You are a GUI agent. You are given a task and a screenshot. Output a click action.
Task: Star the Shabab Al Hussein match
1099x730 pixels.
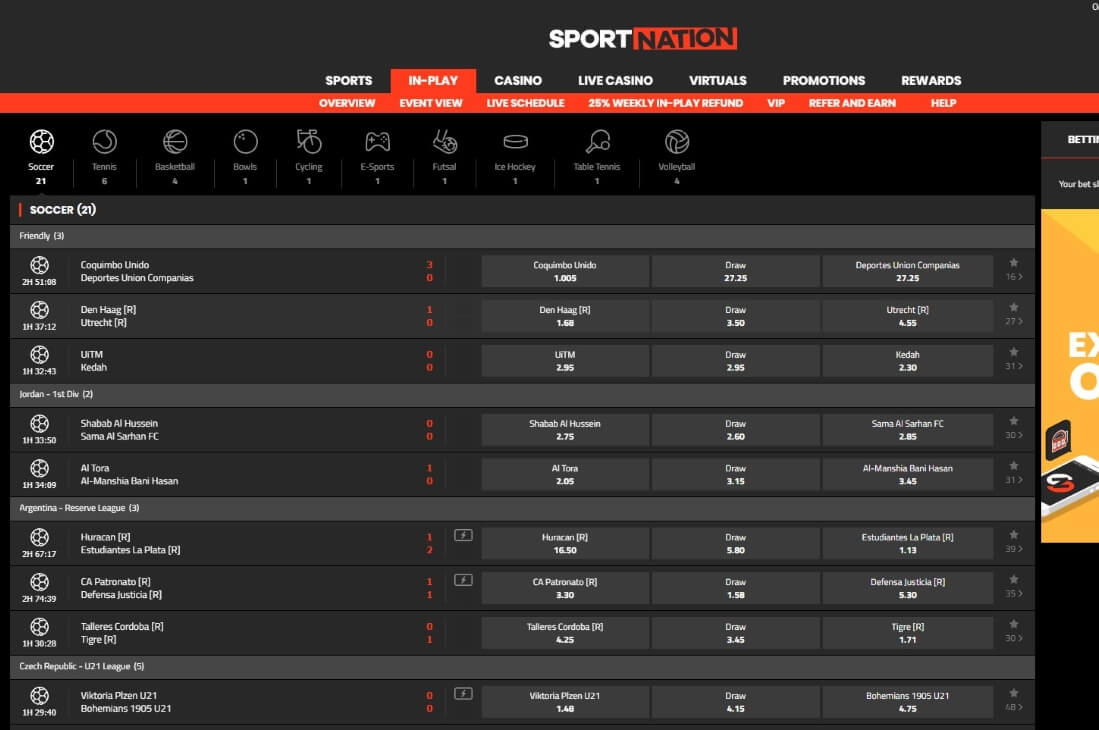tap(1013, 421)
